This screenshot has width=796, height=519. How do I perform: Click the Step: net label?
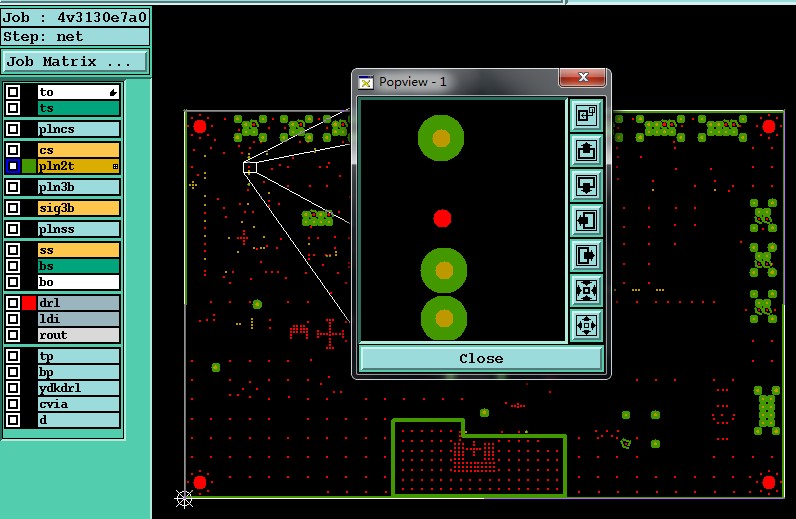pyautogui.click(x=75, y=37)
